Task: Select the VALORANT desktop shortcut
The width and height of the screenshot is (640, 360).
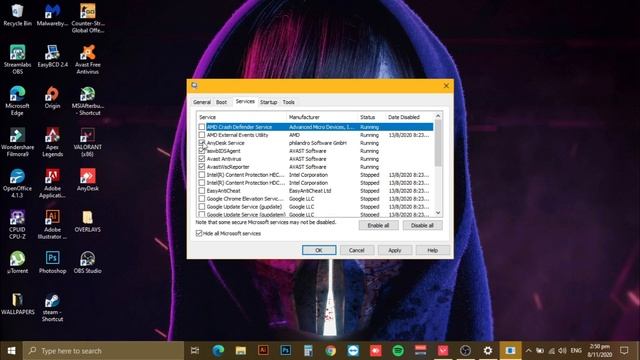Action: click(x=88, y=142)
